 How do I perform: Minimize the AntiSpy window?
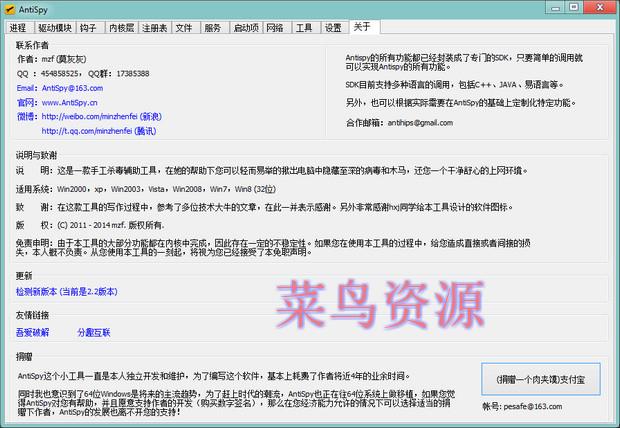tap(556, 8)
